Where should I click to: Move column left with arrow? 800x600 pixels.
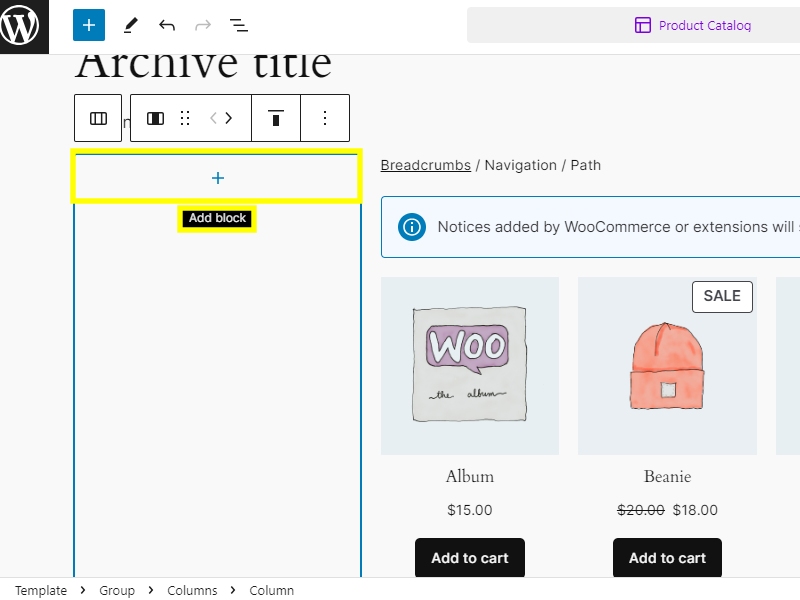point(213,118)
